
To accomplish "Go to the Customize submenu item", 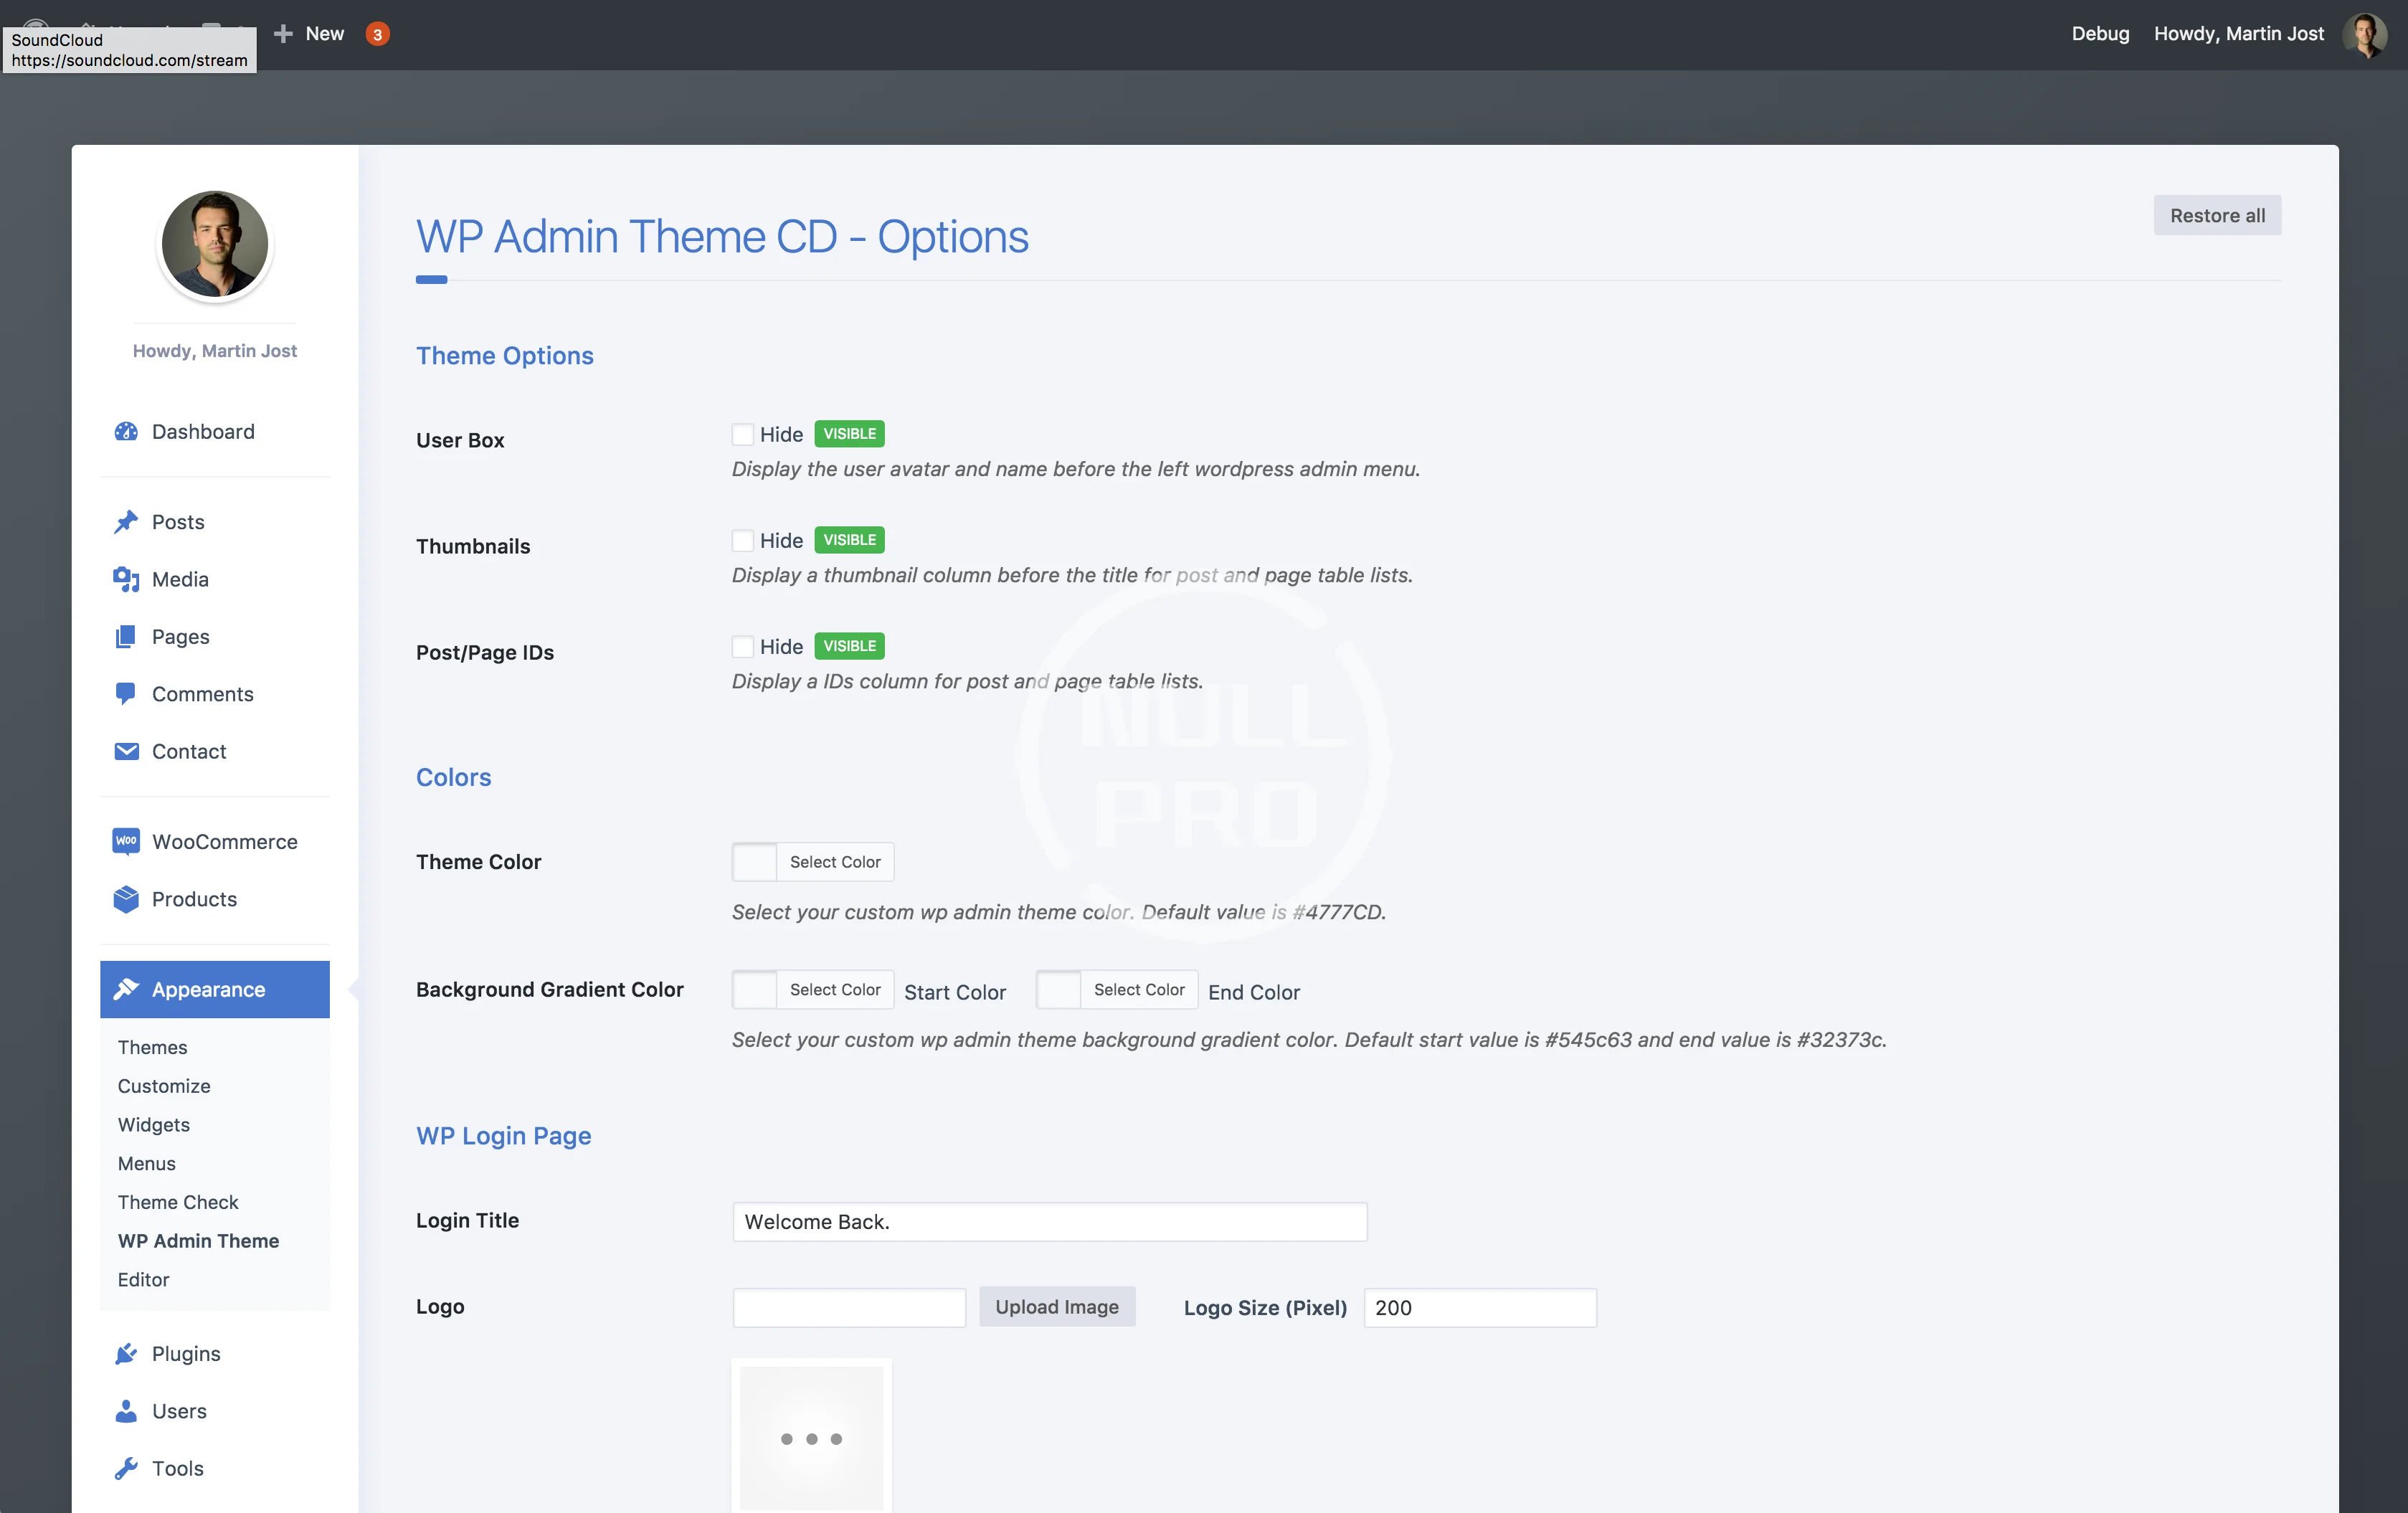I will [164, 1086].
